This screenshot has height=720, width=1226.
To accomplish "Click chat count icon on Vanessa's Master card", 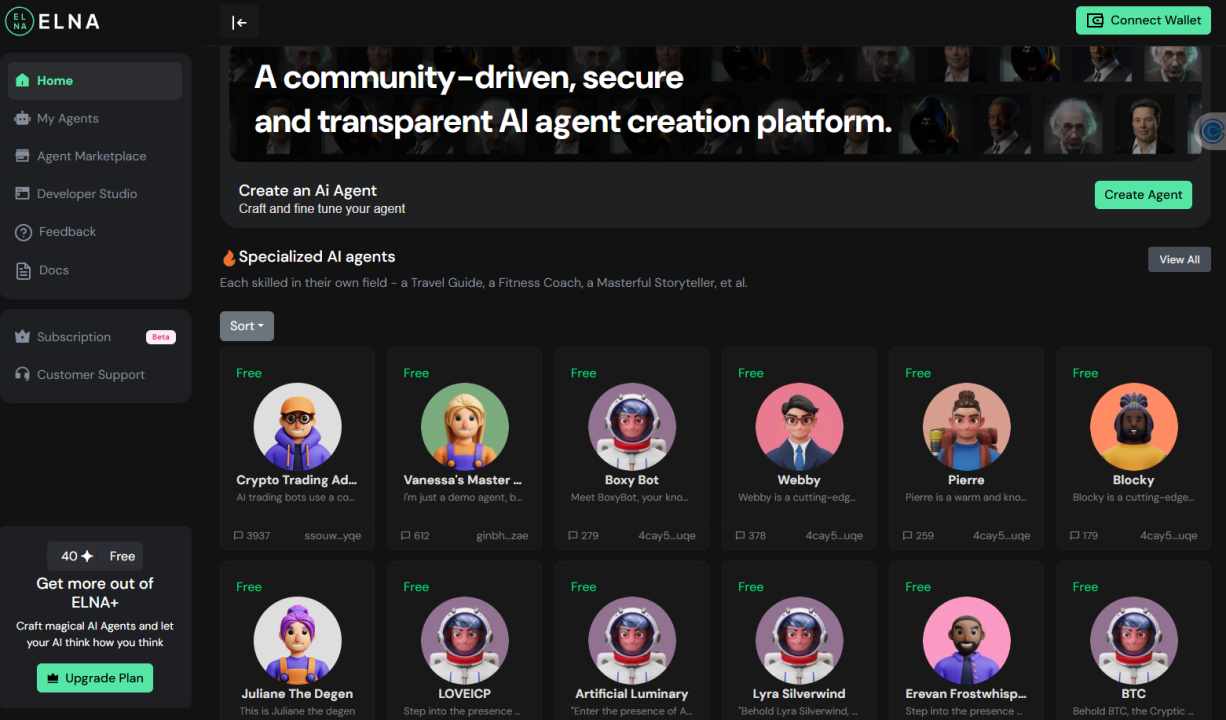I will [x=405, y=535].
